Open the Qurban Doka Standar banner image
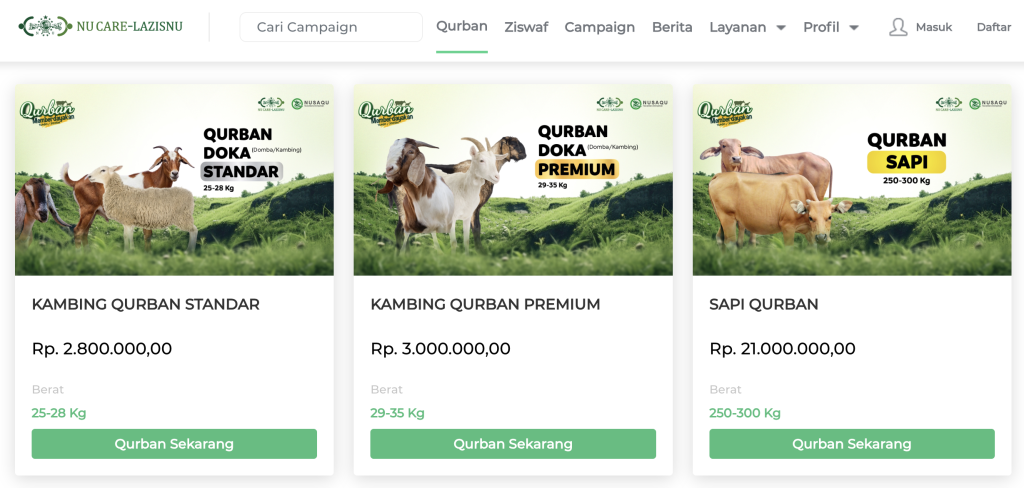Screen dimensions: 1024x488 tap(174, 180)
